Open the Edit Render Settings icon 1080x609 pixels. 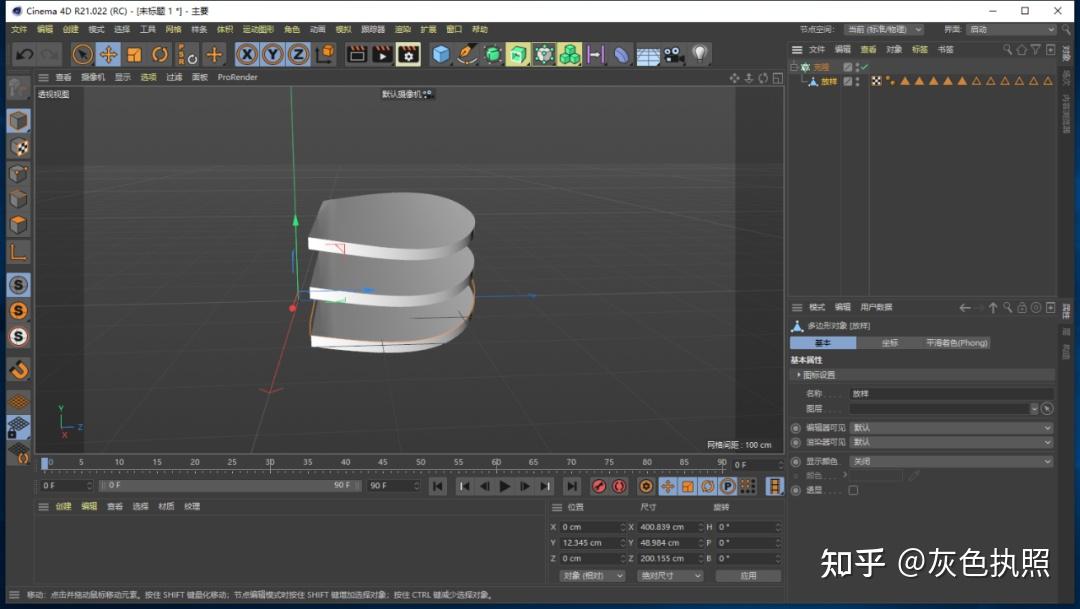[x=408, y=55]
